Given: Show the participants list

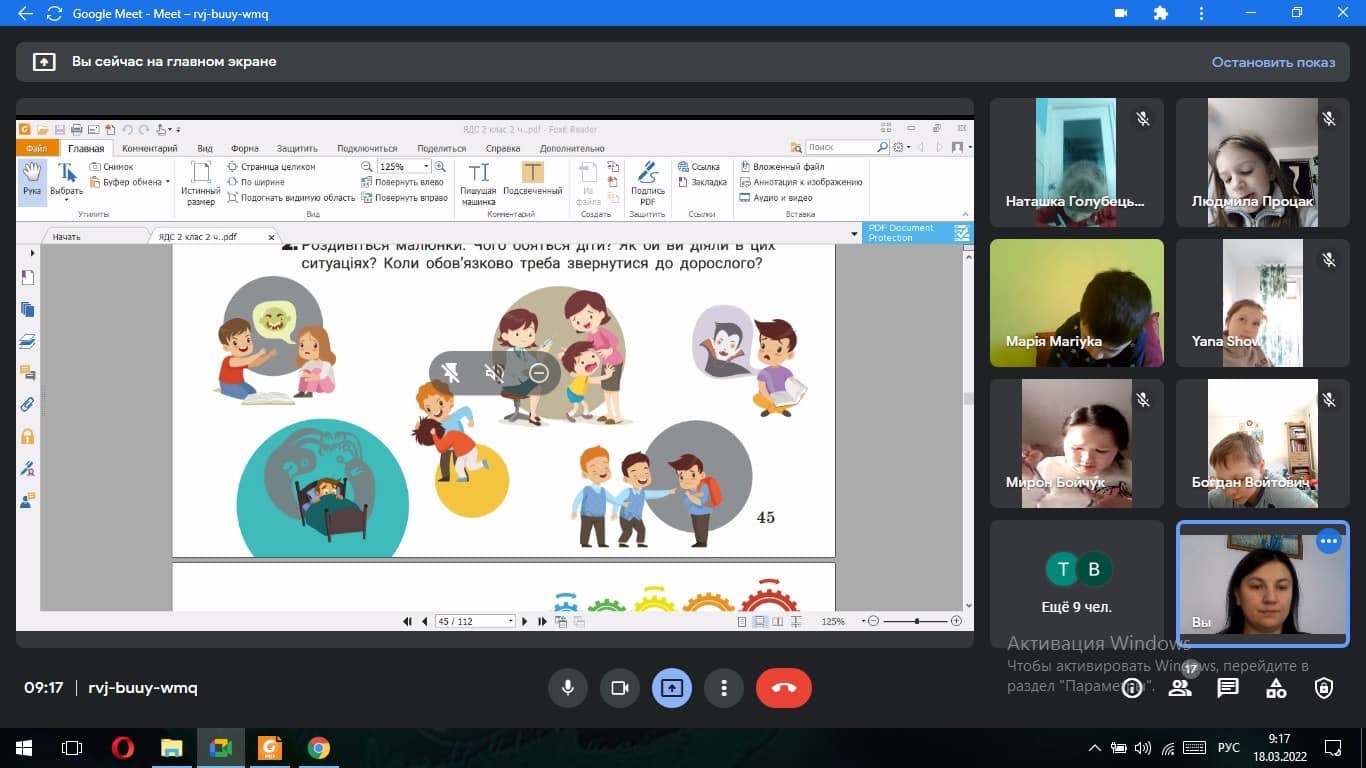Looking at the screenshot, I should click(1180, 688).
